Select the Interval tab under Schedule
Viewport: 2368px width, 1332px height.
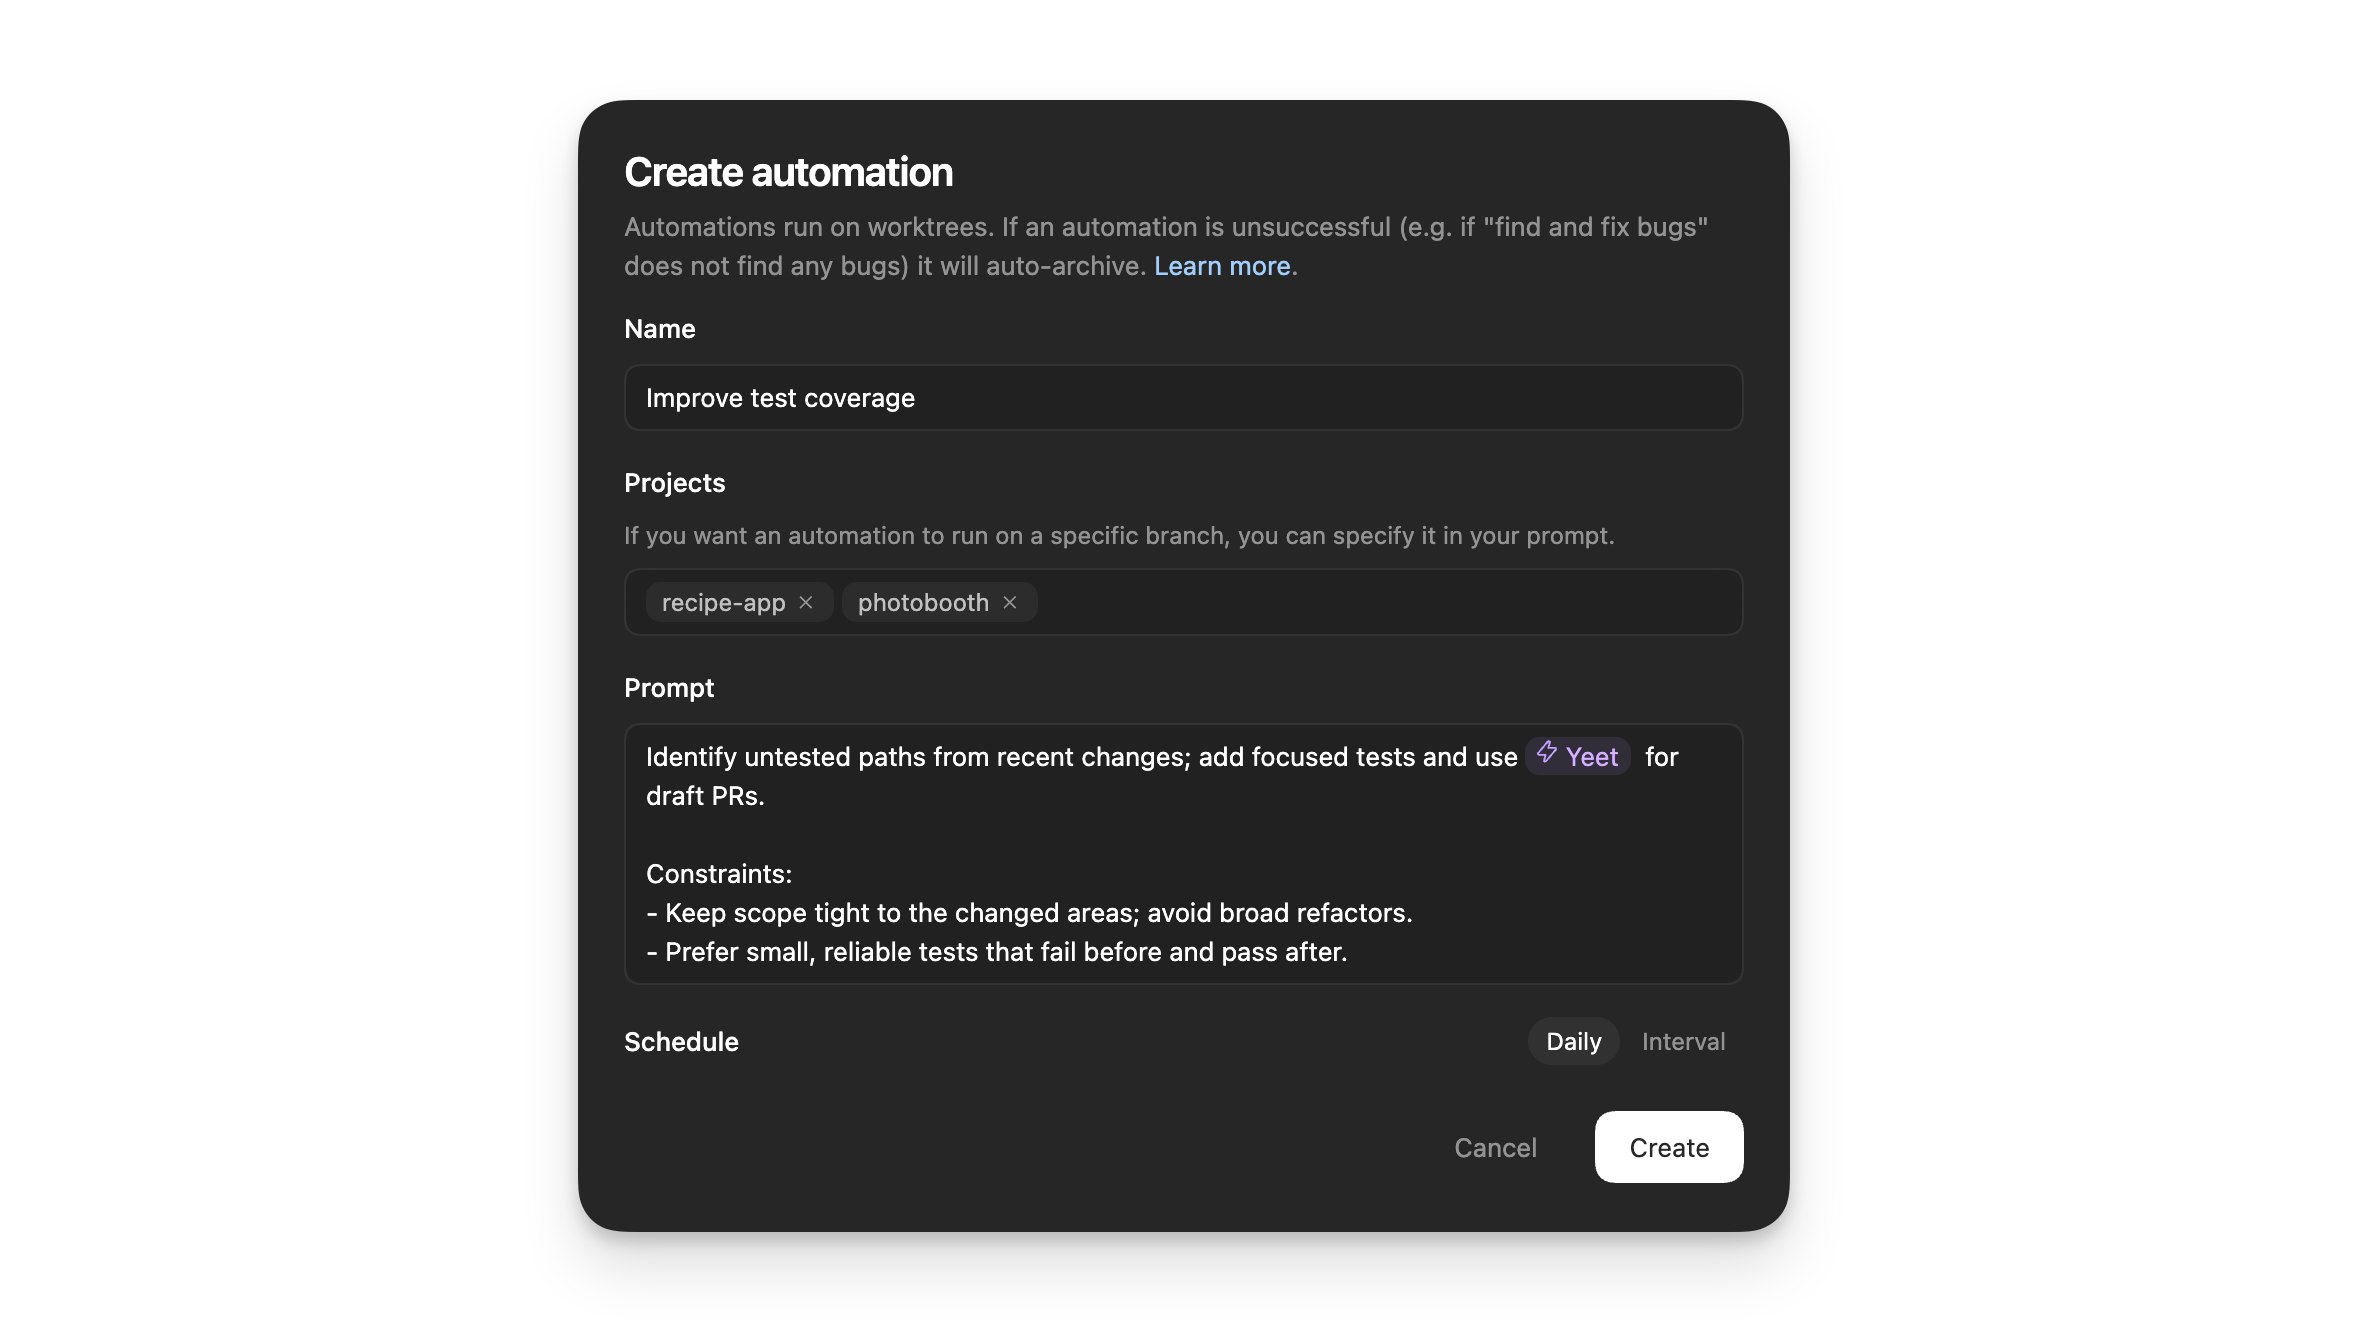coord(1683,1041)
